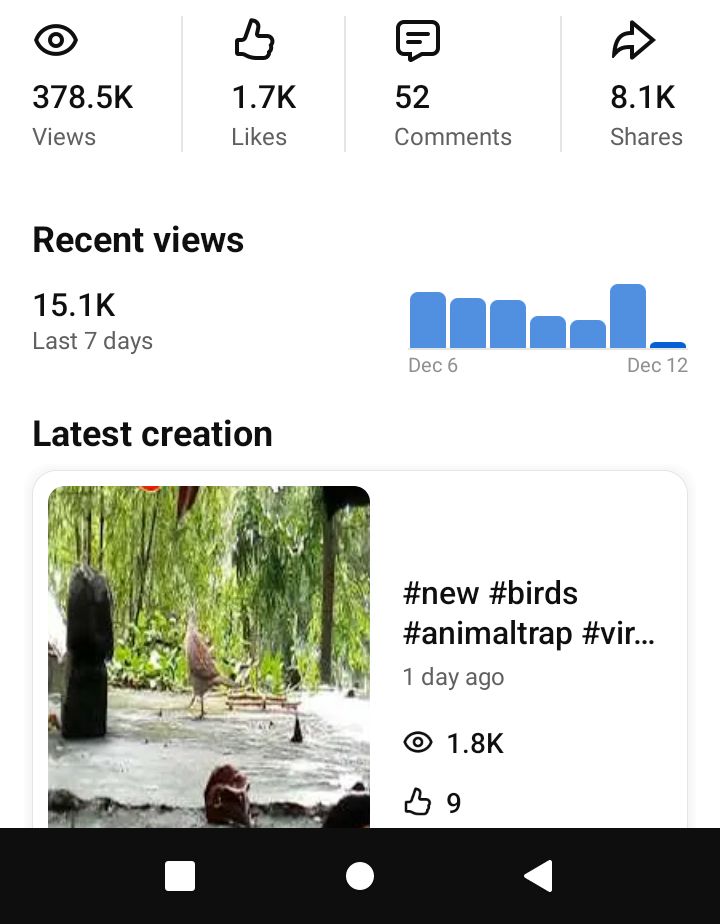Image resolution: width=720 pixels, height=924 pixels.
Task: Tap the 52 comments count
Action: coord(412,97)
